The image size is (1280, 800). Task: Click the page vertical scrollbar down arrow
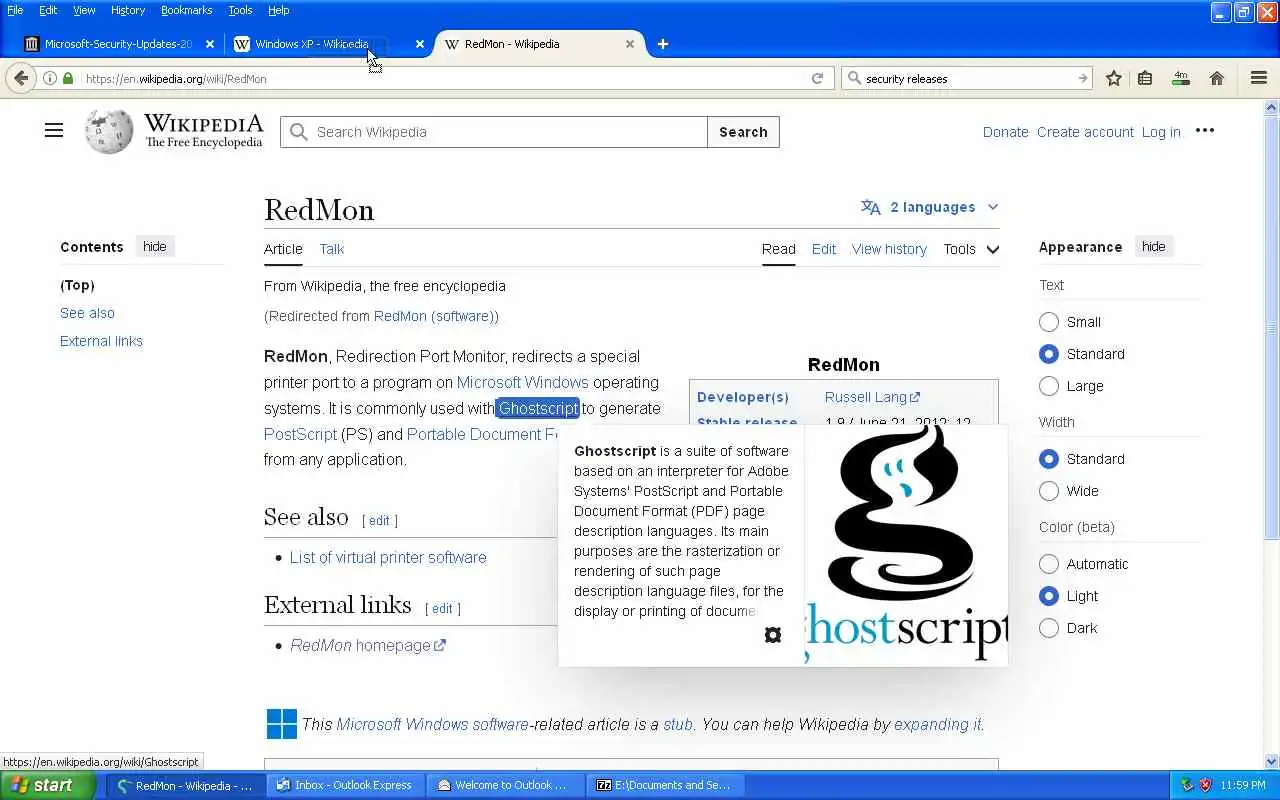[x=1272, y=761]
